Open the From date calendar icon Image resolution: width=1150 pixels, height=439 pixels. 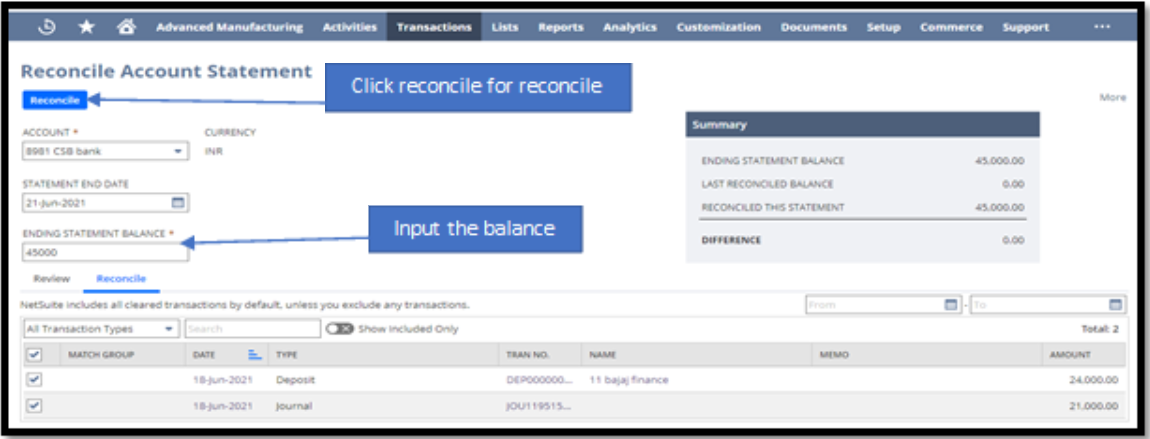click(952, 305)
